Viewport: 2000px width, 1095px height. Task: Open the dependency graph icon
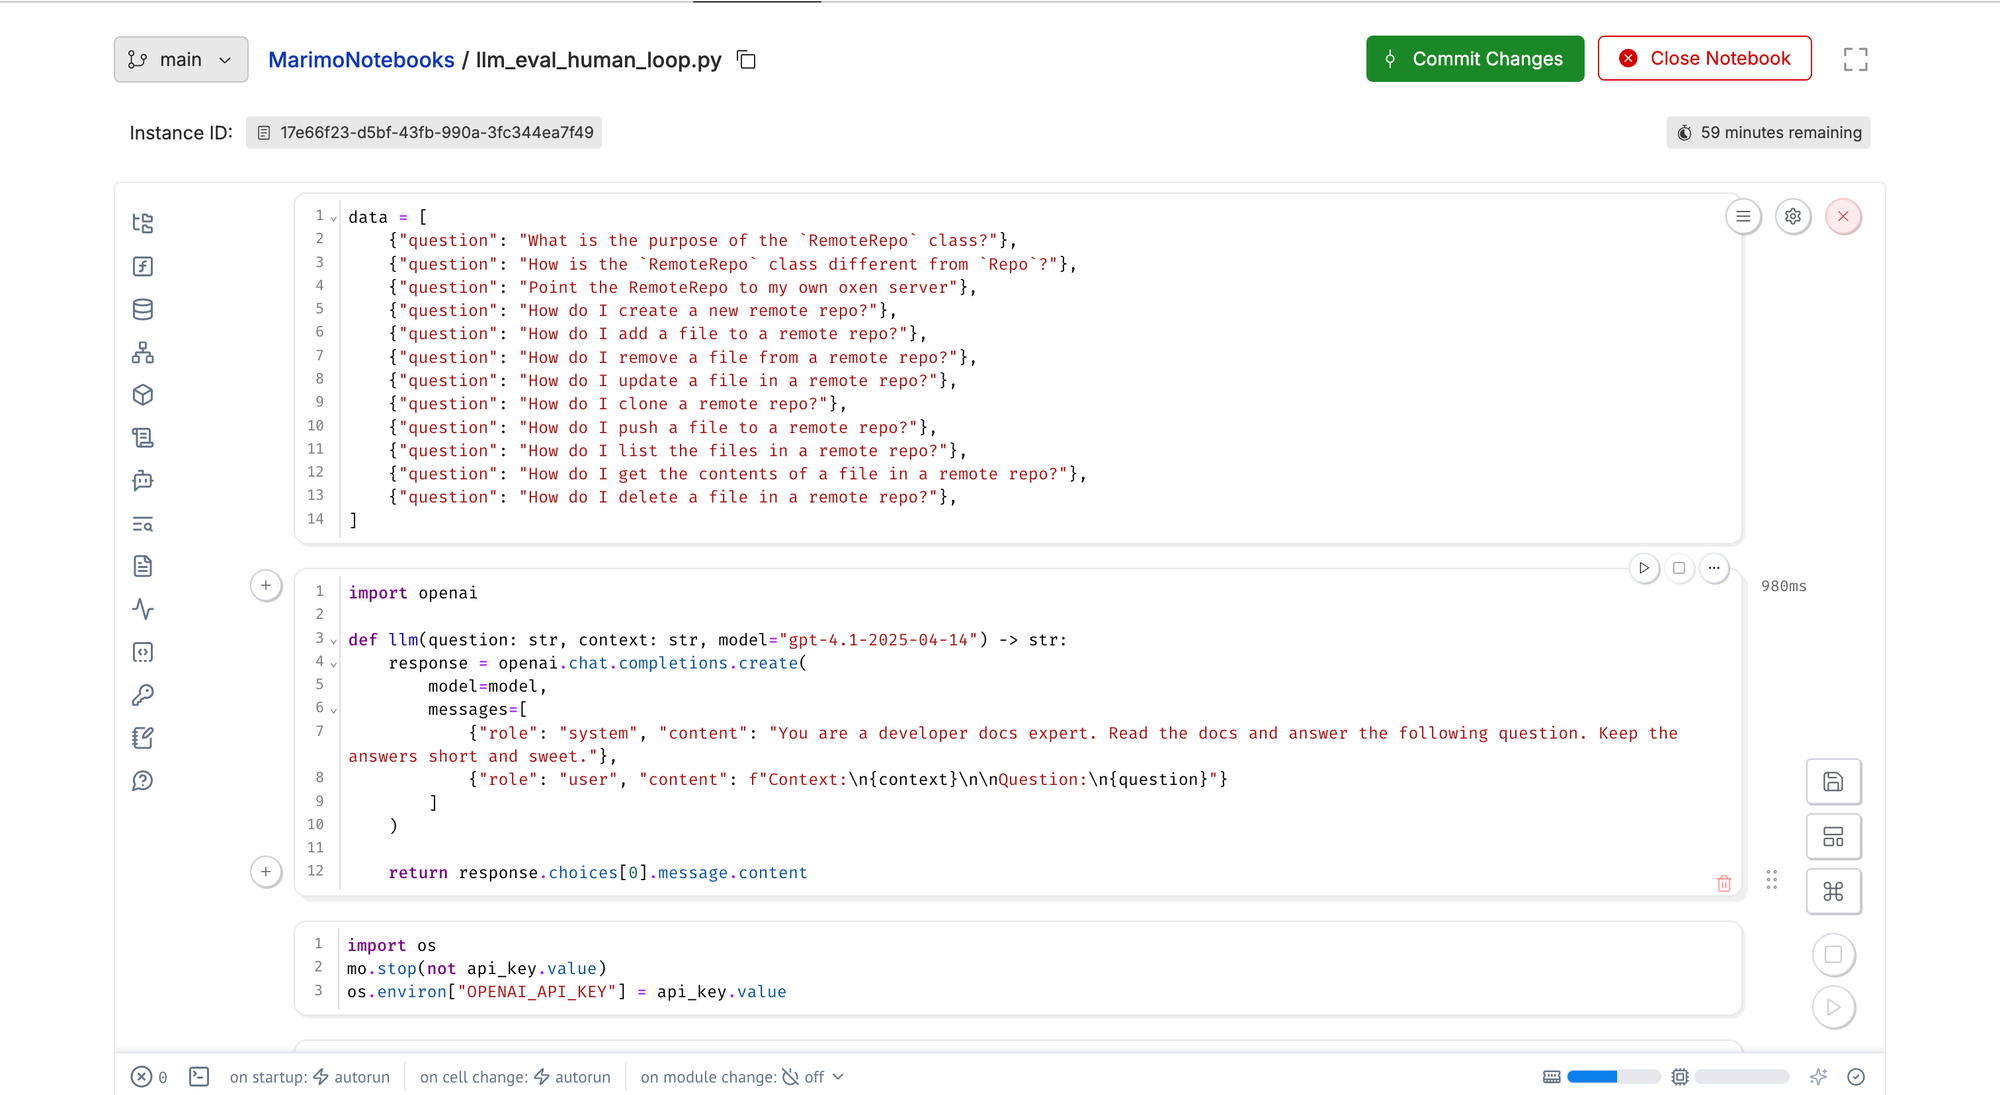click(x=143, y=352)
